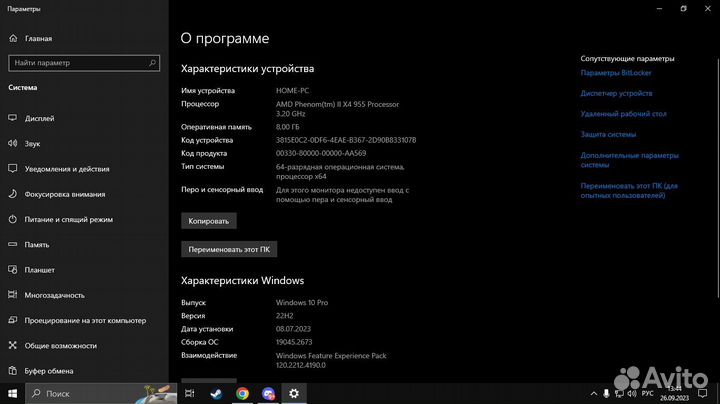Viewport: 720px width, 404px height.
Task: Open Google Chrome from taskbar
Action: [242, 394]
